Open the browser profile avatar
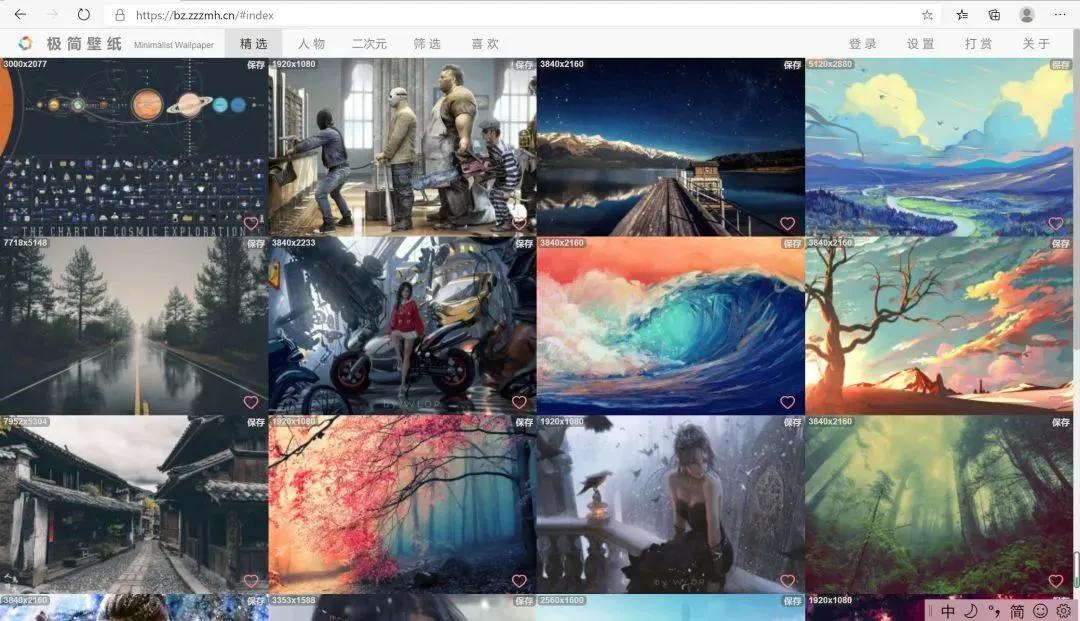The height and width of the screenshot is (621, 1080). point(1026,14)
